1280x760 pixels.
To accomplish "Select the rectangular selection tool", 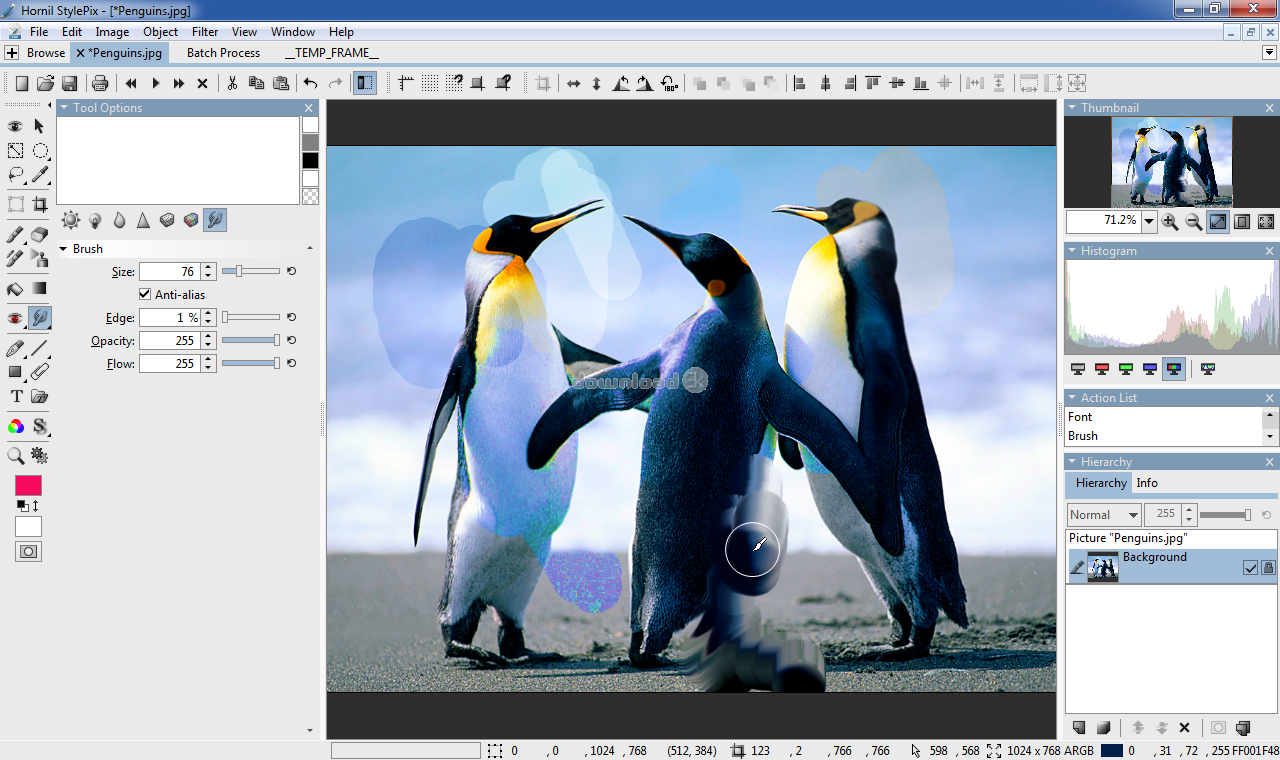I will click(x=15, y=151).
